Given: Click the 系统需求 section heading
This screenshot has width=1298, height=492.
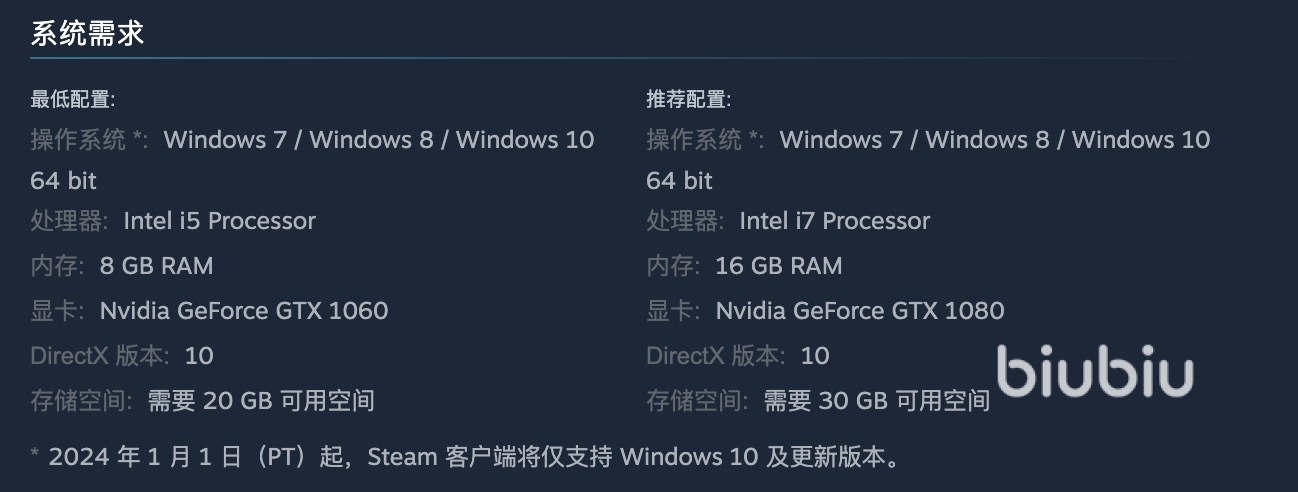Looking at the screenshot, I should click(x=88, y=33).
